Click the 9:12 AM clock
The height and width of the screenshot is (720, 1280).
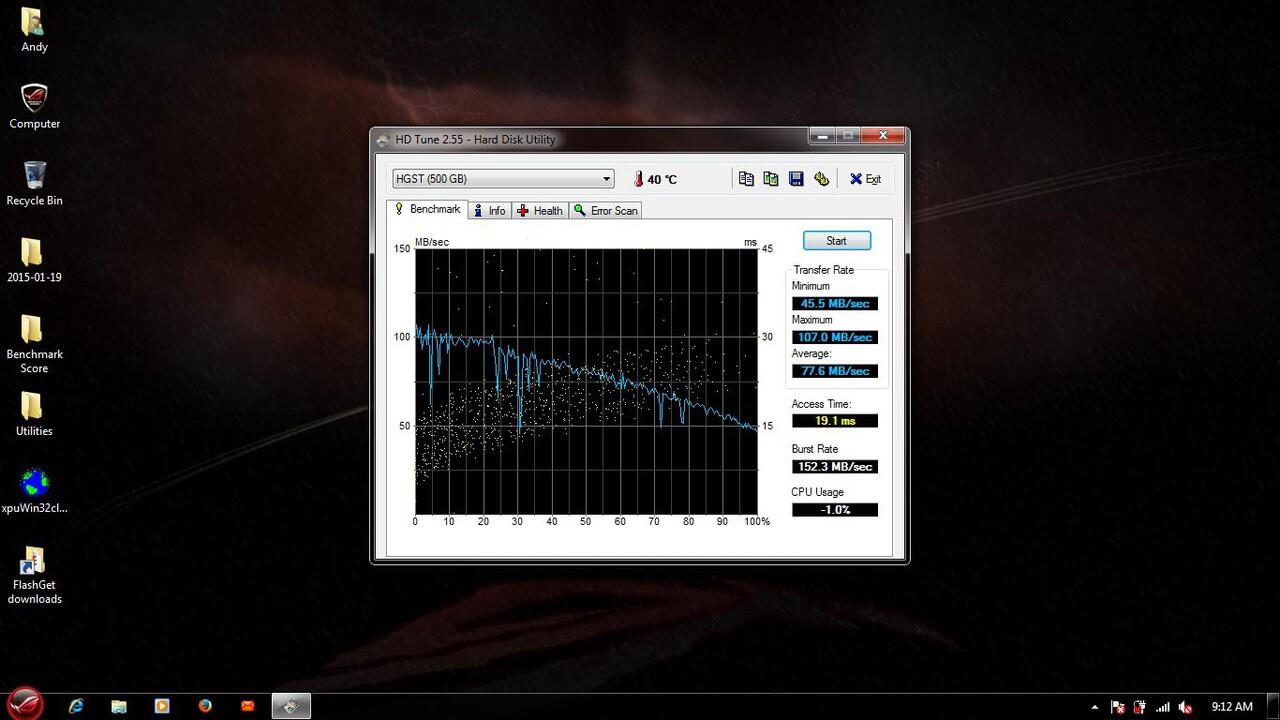pos(1231,707)
